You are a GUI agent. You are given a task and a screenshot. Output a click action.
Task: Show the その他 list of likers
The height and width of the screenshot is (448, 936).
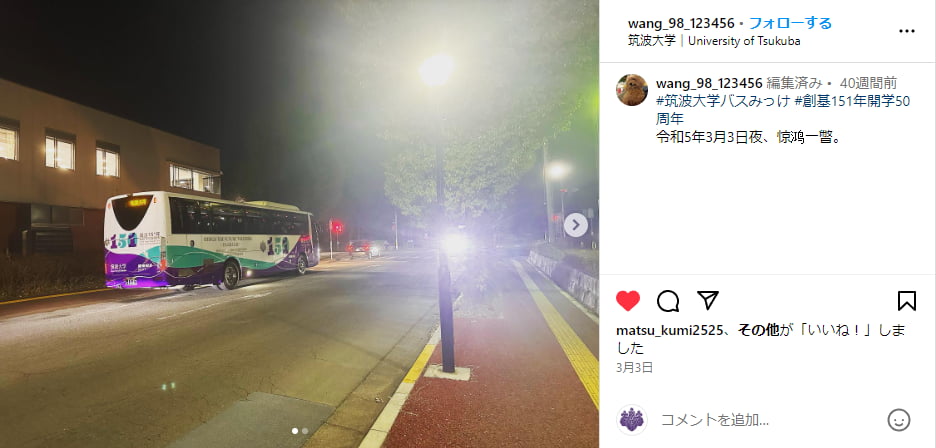tap(759, 330)
